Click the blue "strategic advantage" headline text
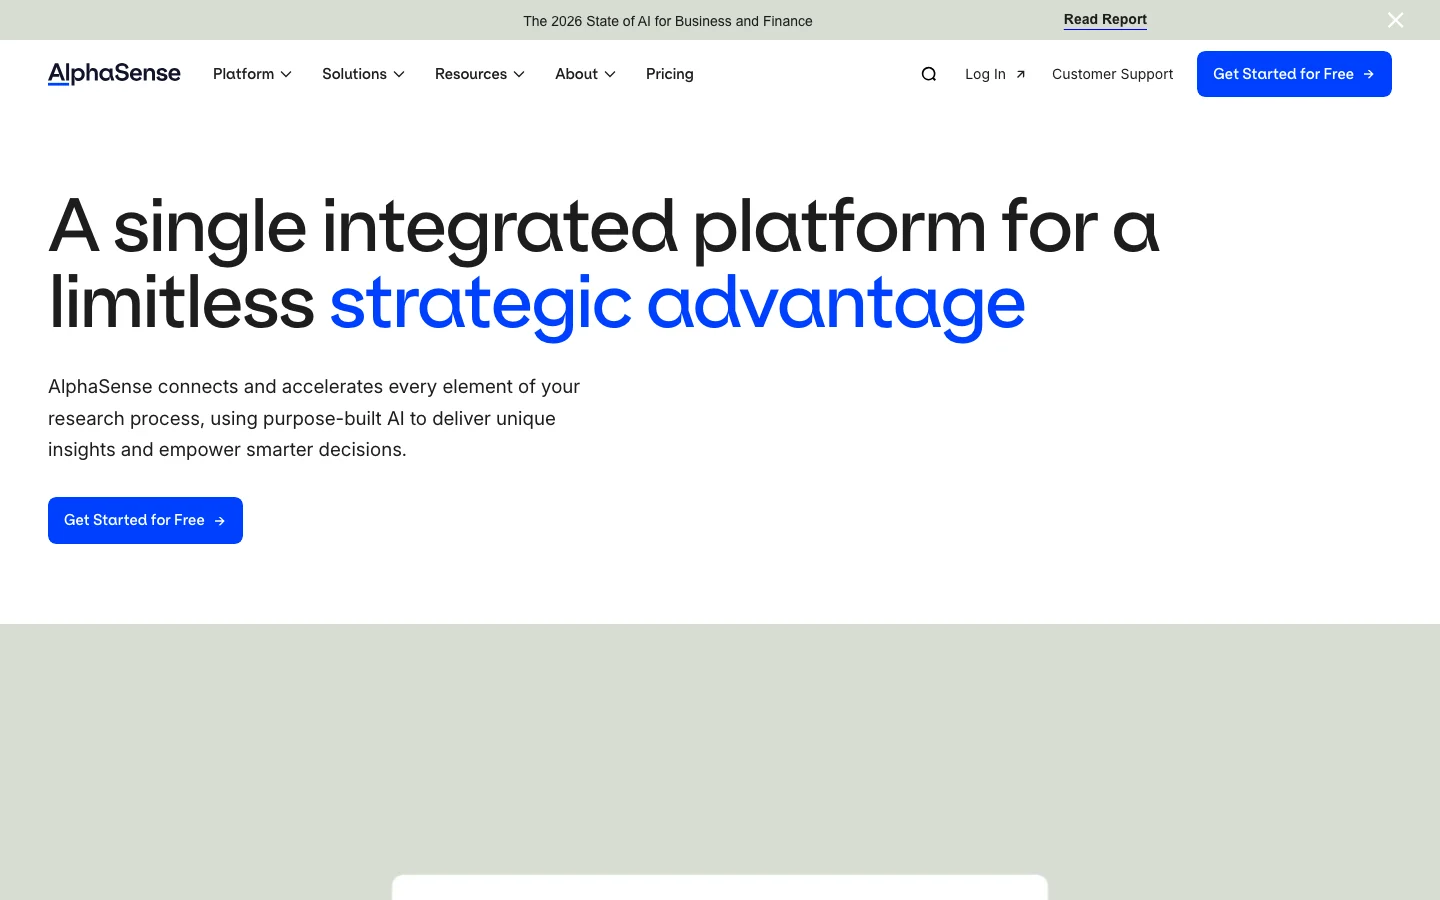This screenshot has height=900, width=1440. 677,303
